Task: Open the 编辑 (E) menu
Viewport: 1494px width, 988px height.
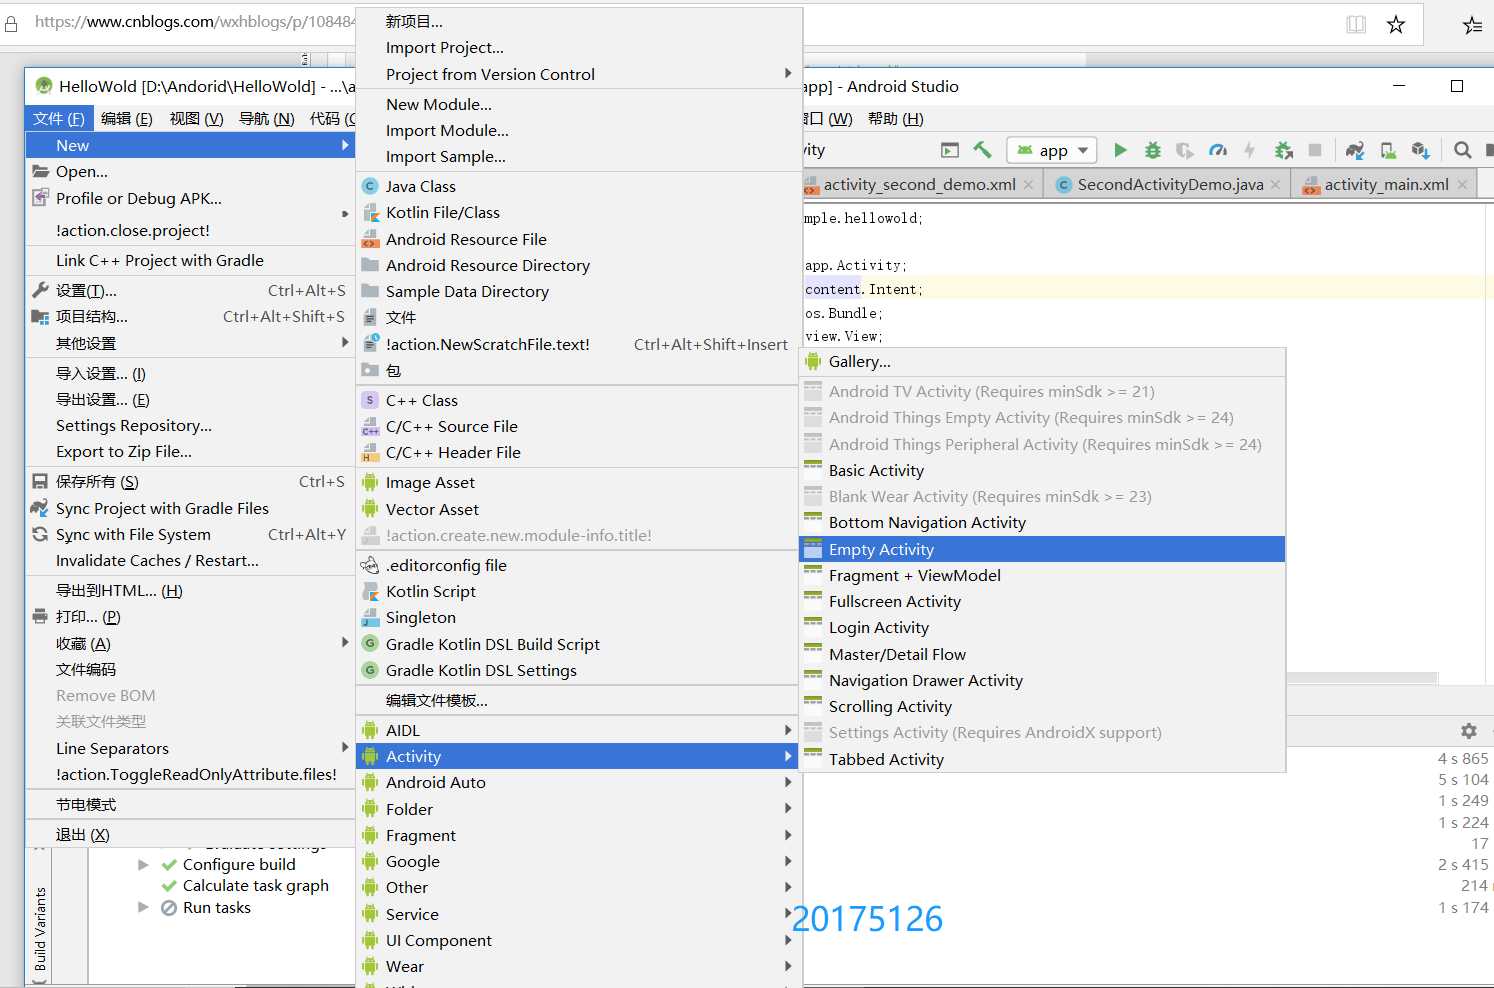Action: 127,118
